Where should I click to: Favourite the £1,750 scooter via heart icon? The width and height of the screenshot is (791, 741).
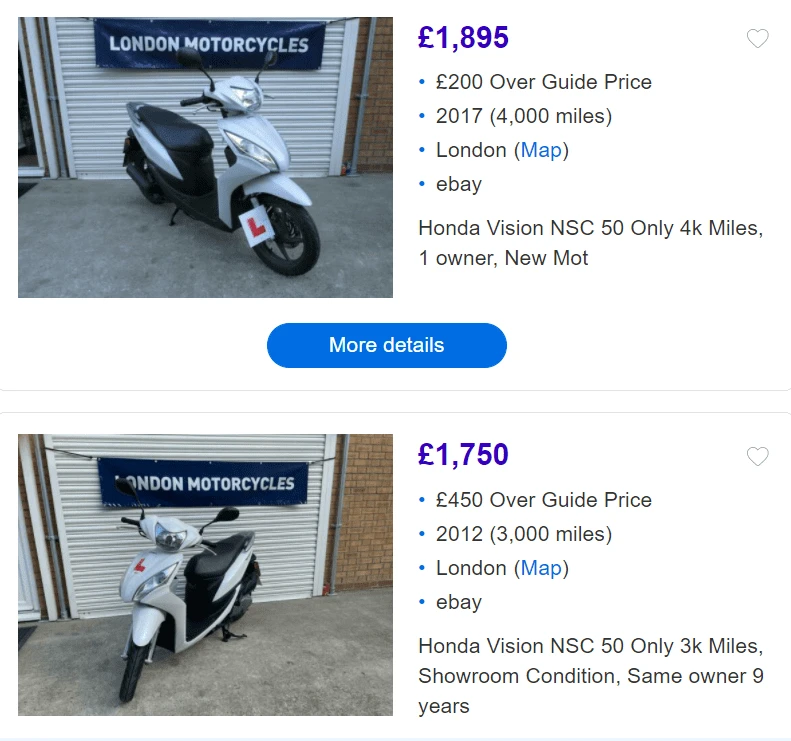pos(758,457)
